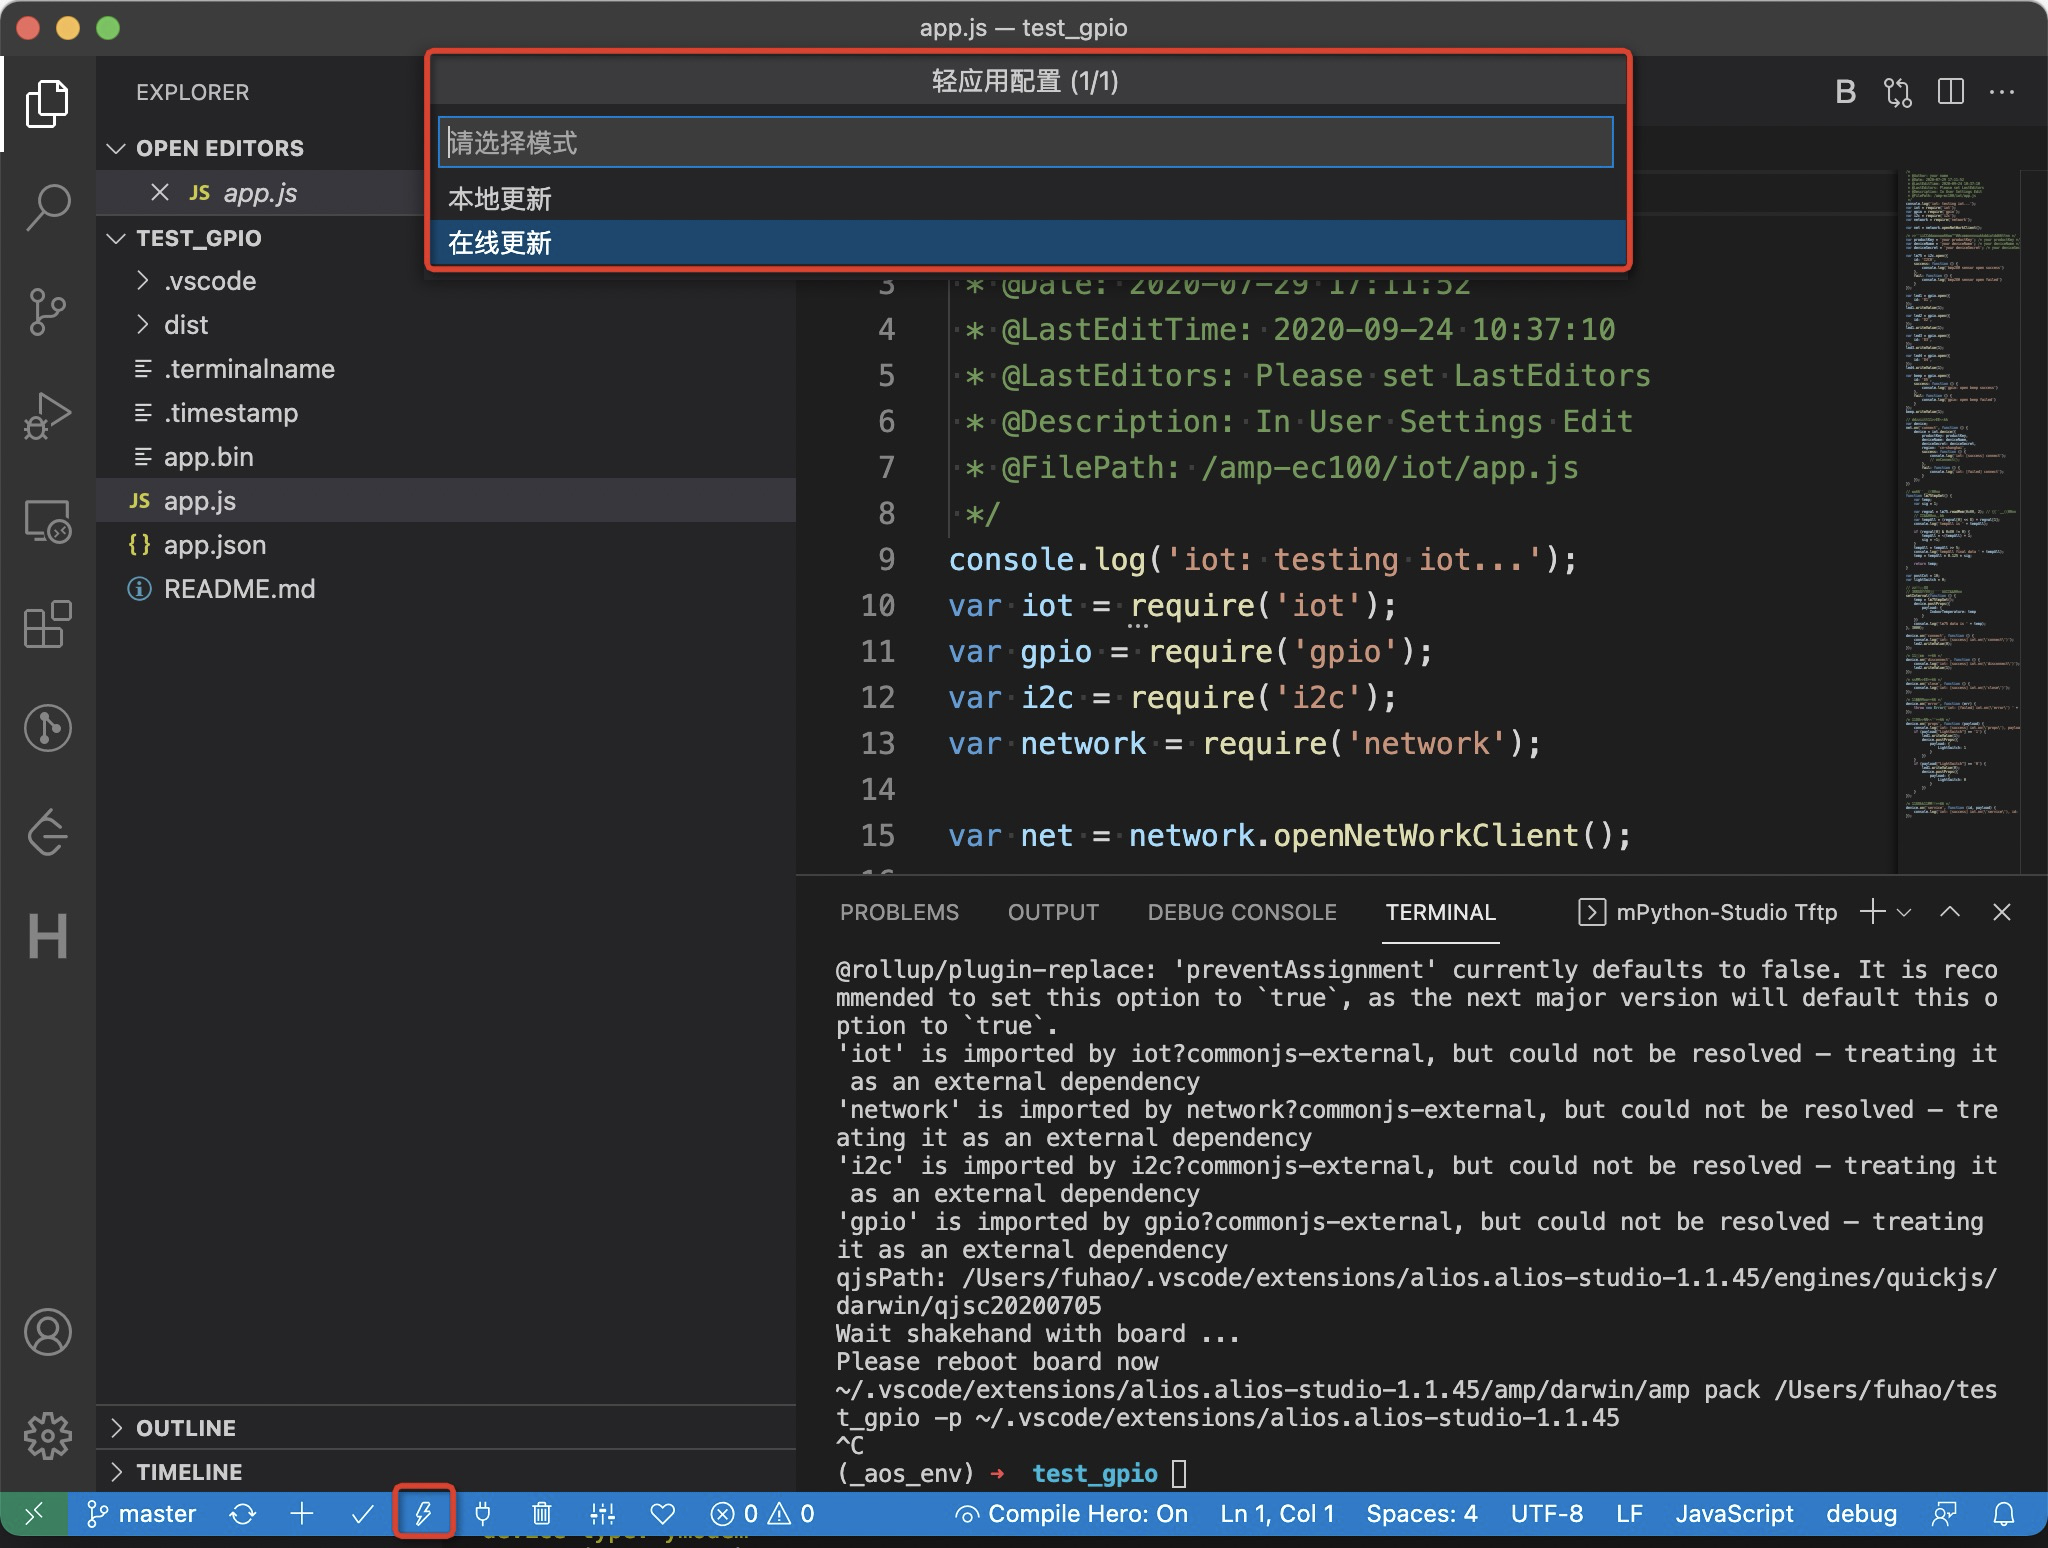Open changes compare icon in editor toolbar
The image size is (2048, 1548).
pos(1897,92)
